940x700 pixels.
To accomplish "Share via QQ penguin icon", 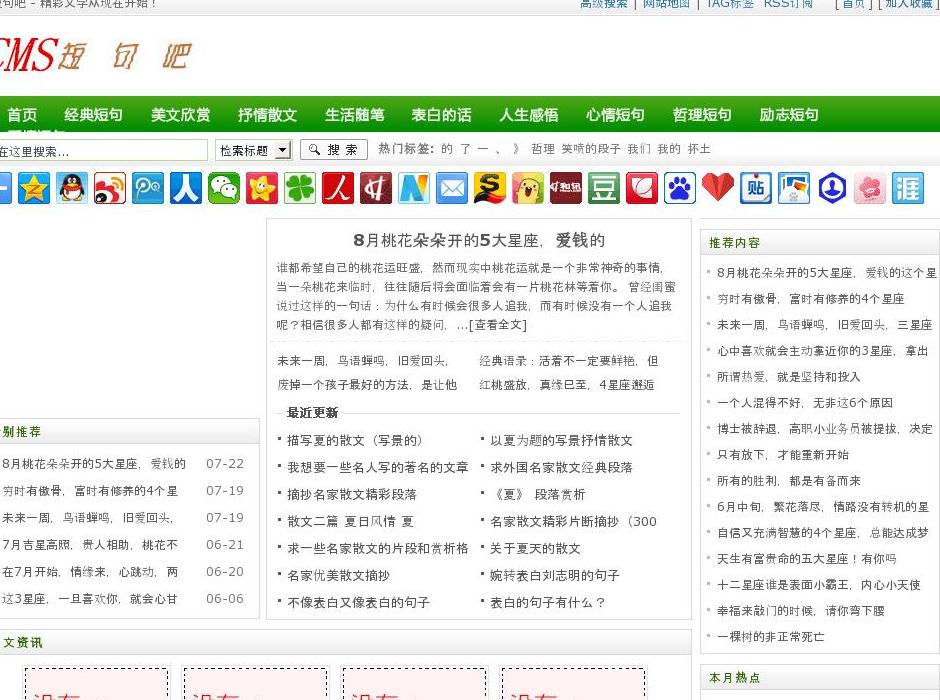I will click(72, 188).
